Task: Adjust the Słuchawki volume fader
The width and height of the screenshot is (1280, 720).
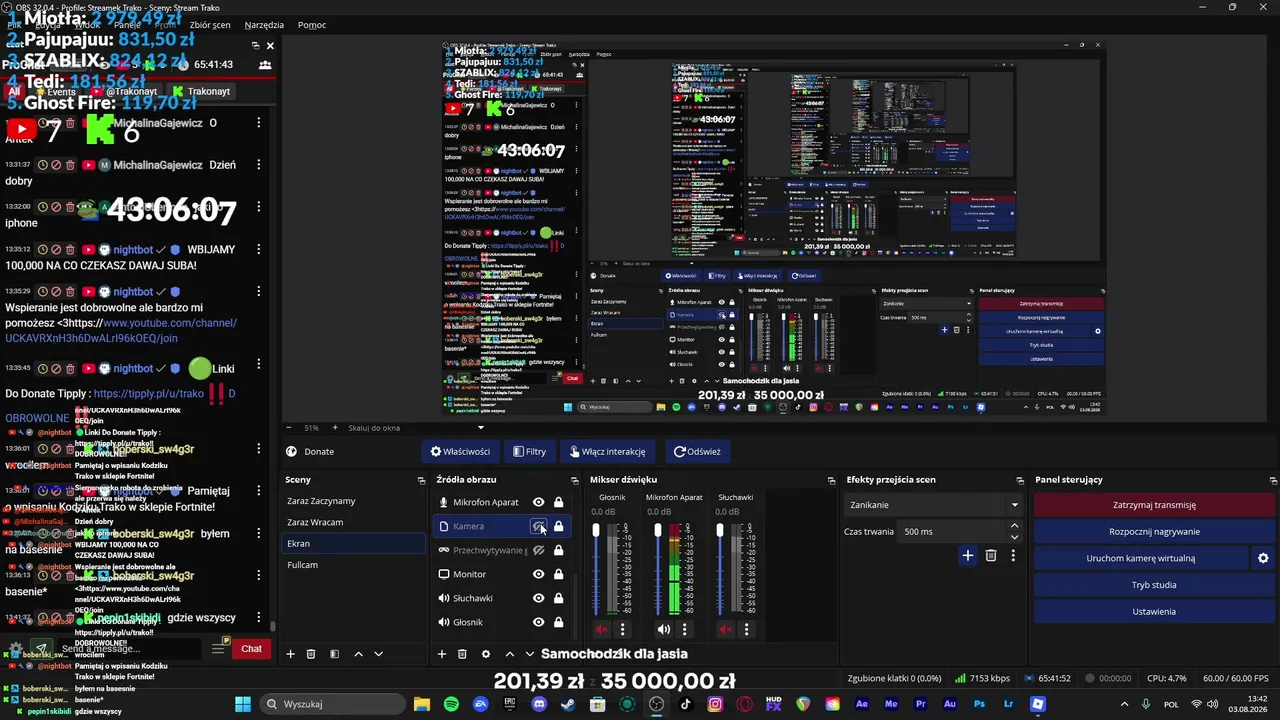Action: 720,531
